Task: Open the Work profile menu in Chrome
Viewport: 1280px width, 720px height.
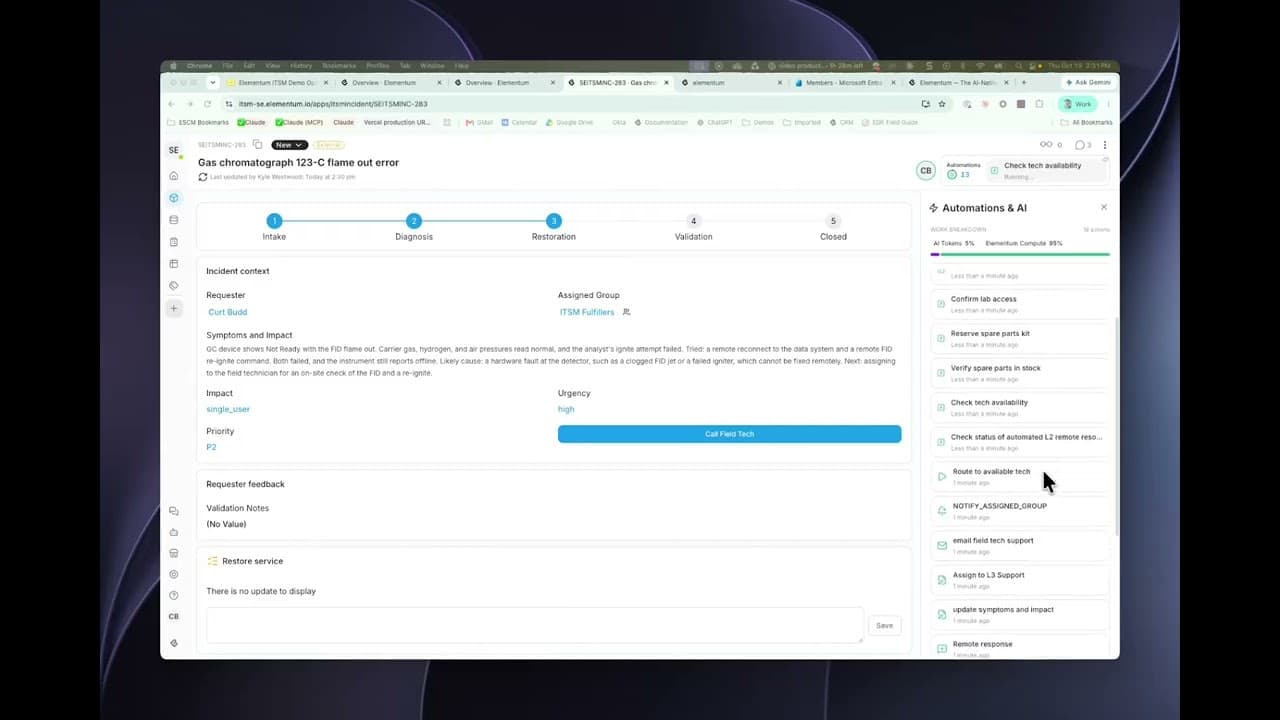Action: (1078, 104)
